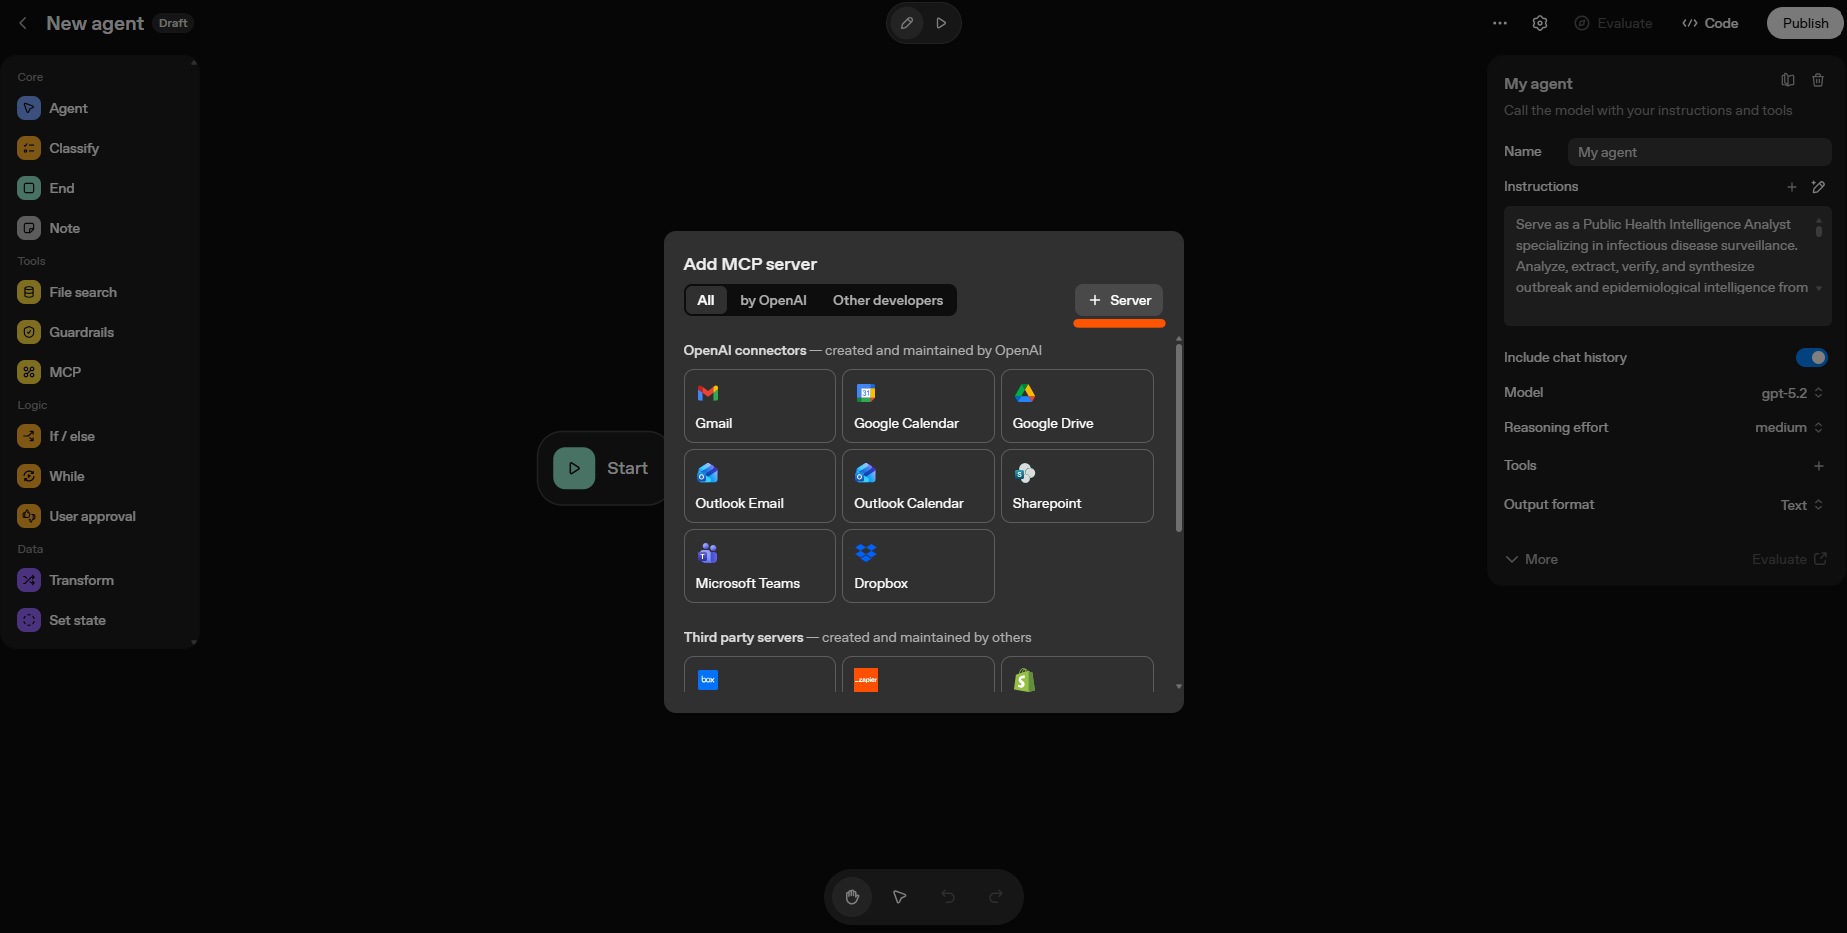Add a While loop node

point(51,476)
